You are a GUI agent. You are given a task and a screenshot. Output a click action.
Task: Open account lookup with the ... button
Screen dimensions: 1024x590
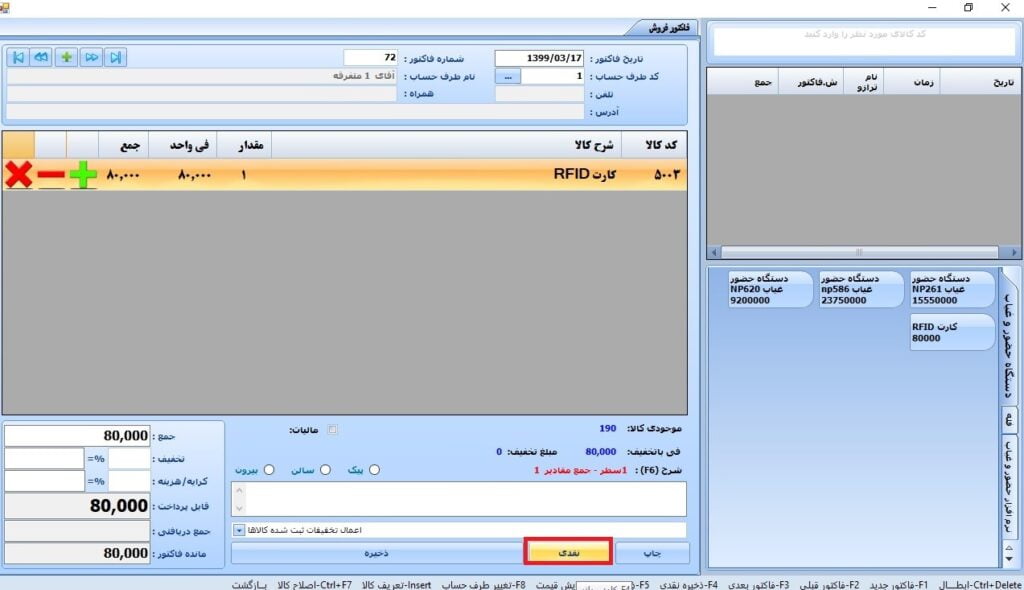pos(507,76)
